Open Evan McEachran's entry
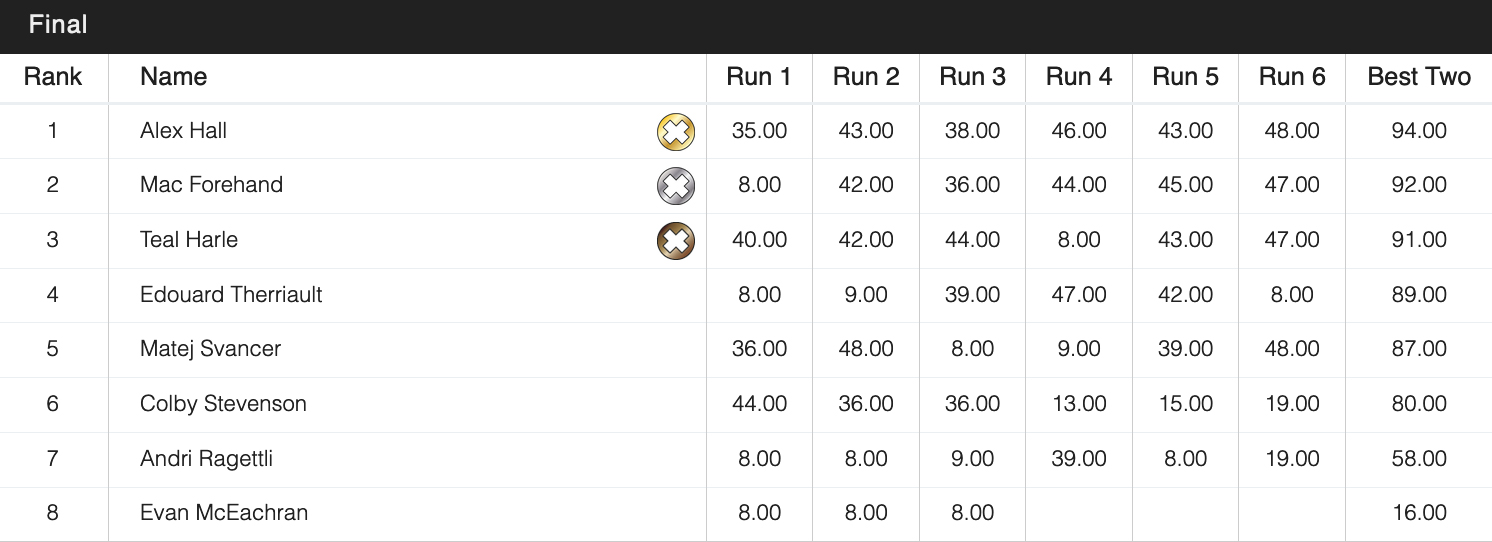 coord(224,513)
